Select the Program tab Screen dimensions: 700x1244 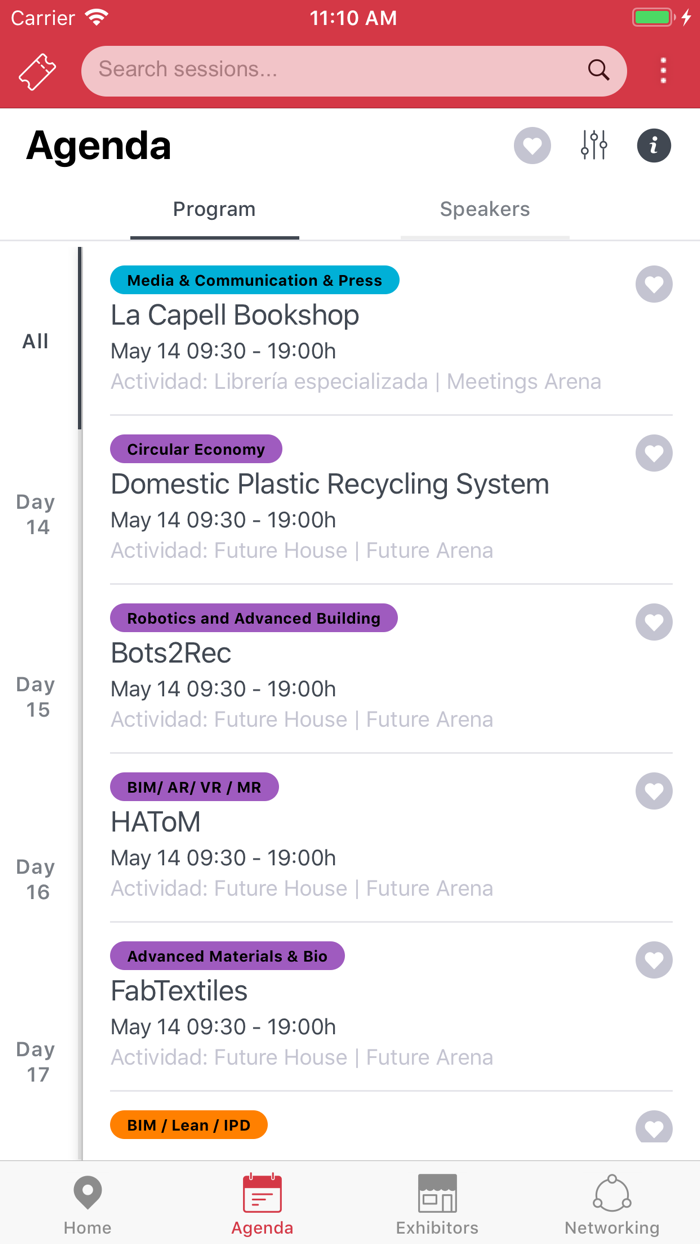tap(214, 209)
